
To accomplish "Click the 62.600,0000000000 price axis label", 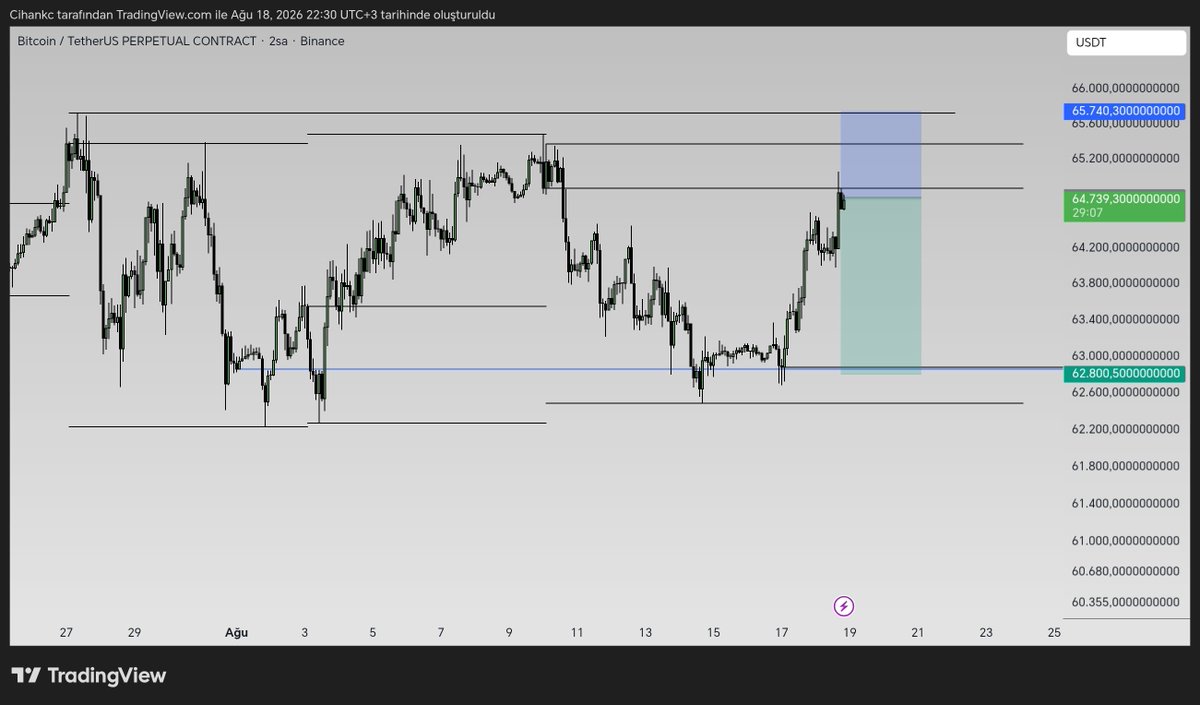I will 1126,392.
